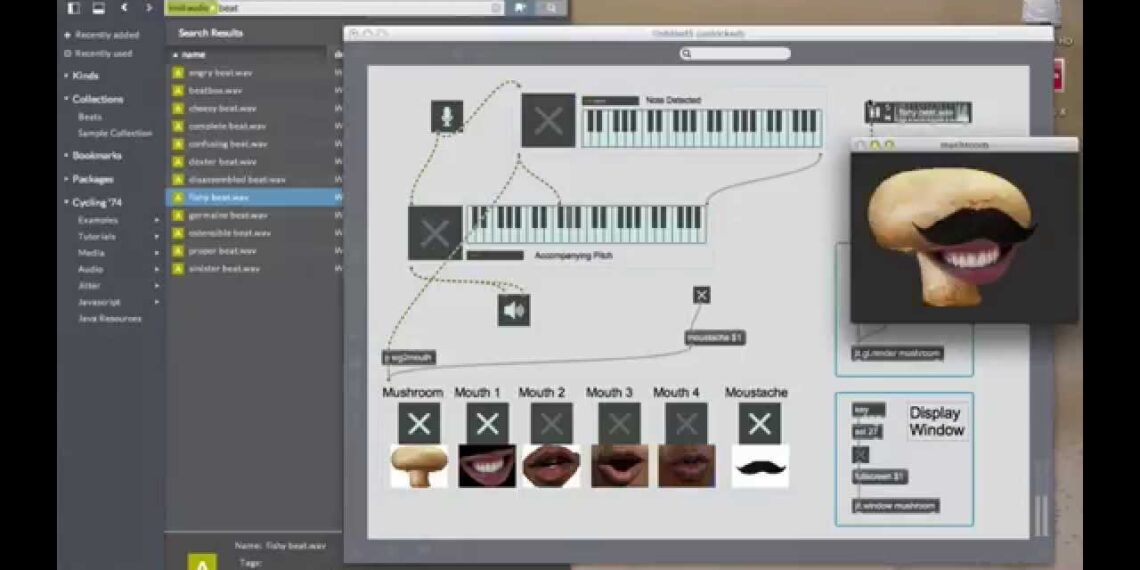Select sinister beat.wav in search results
Screen dimensions: 1140x570
[x=224, y=269]
